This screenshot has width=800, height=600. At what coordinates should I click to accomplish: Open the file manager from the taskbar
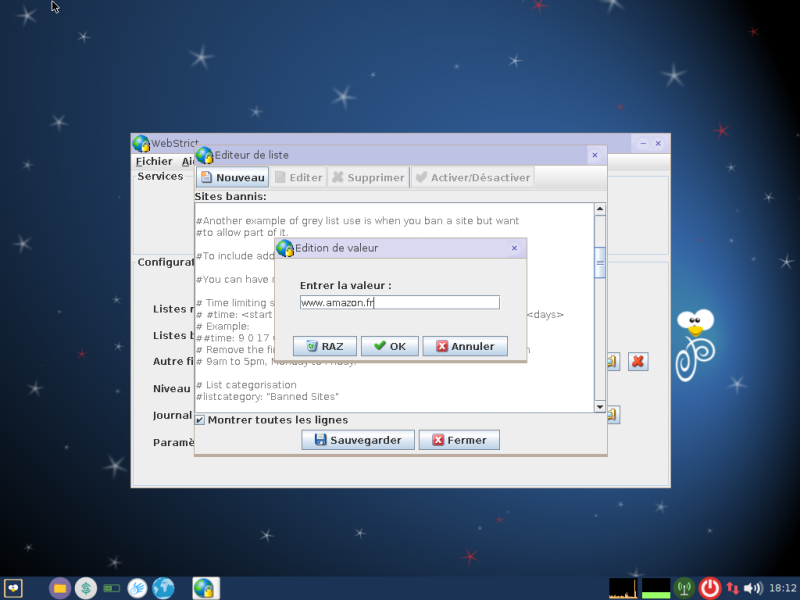[x=60, y=588]
